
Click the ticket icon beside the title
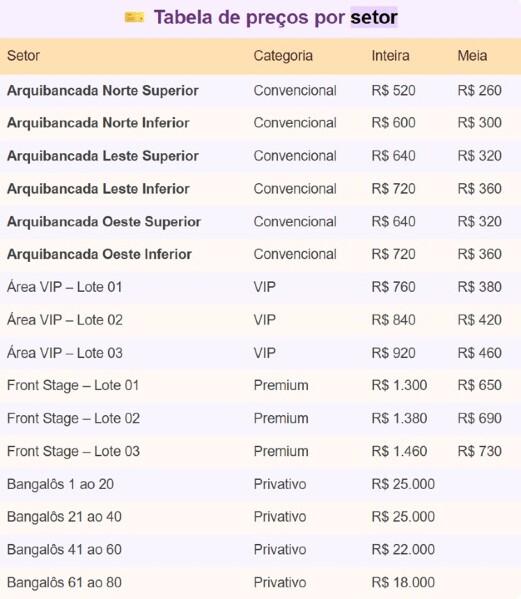pos(134,18)
